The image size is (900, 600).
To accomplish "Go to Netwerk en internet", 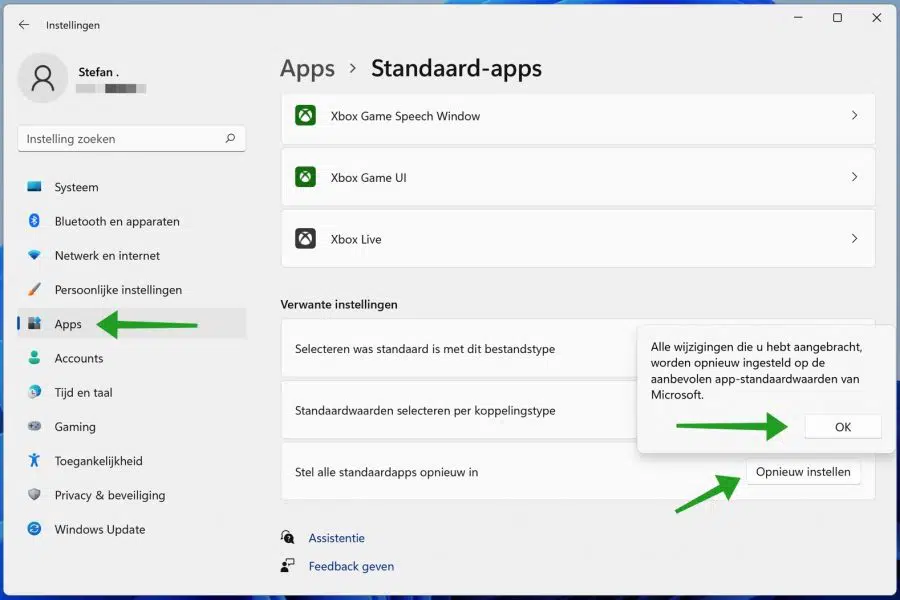I will tap(131, 256).
